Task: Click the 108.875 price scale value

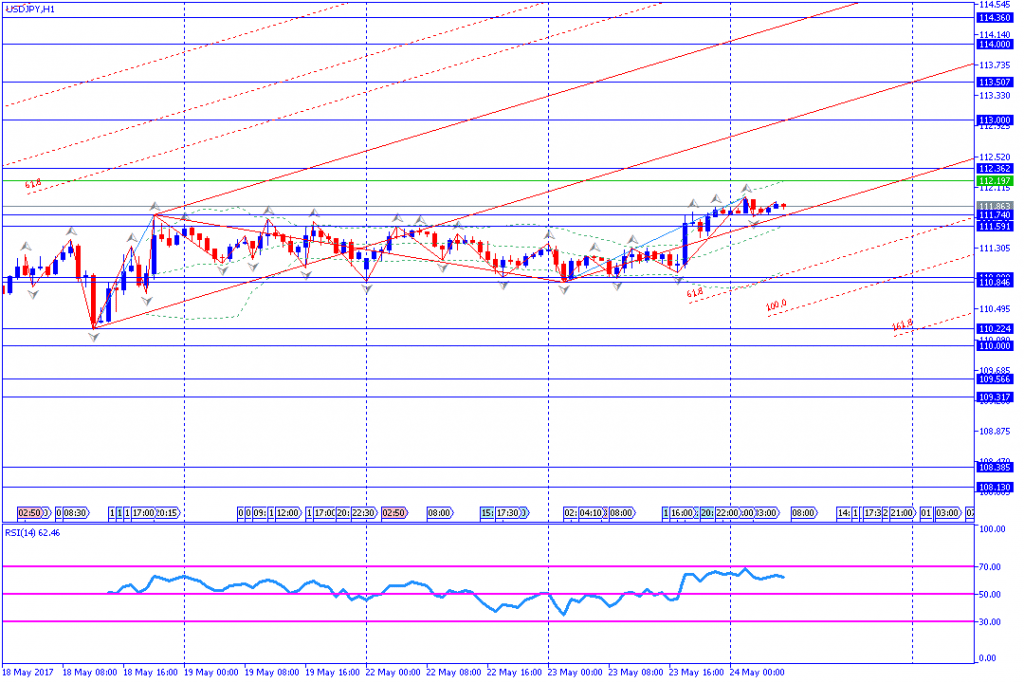Action: (x=995, y=432)
